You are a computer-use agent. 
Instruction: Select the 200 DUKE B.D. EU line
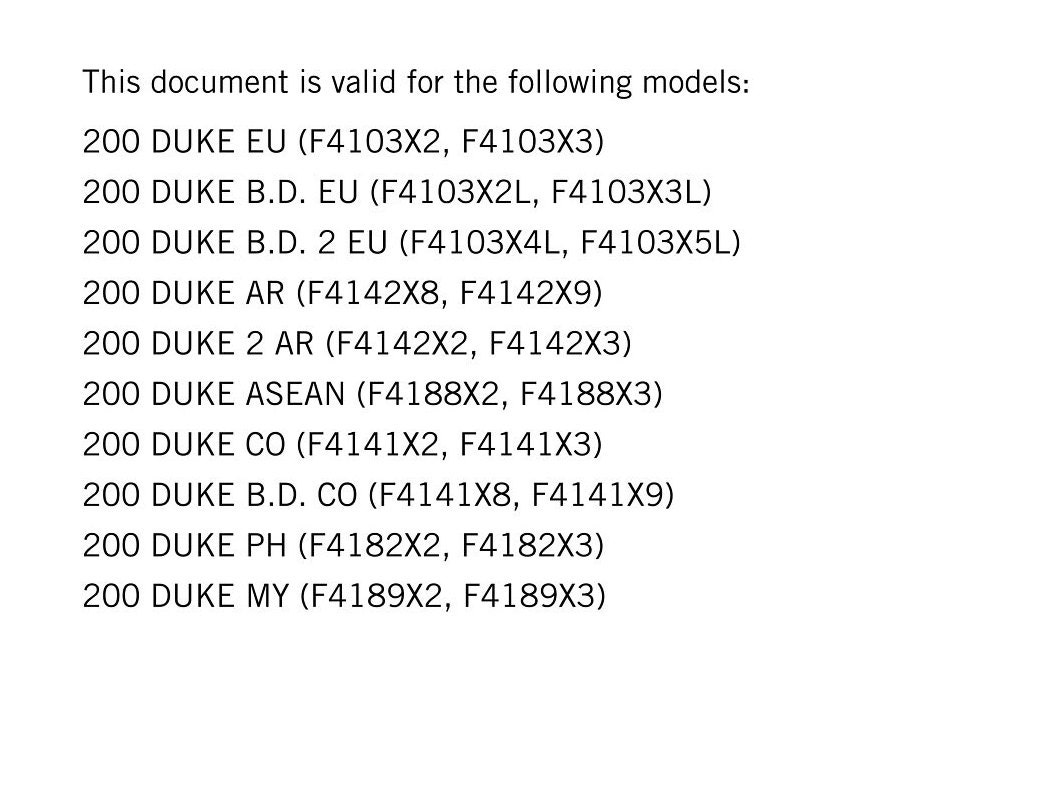397,192
